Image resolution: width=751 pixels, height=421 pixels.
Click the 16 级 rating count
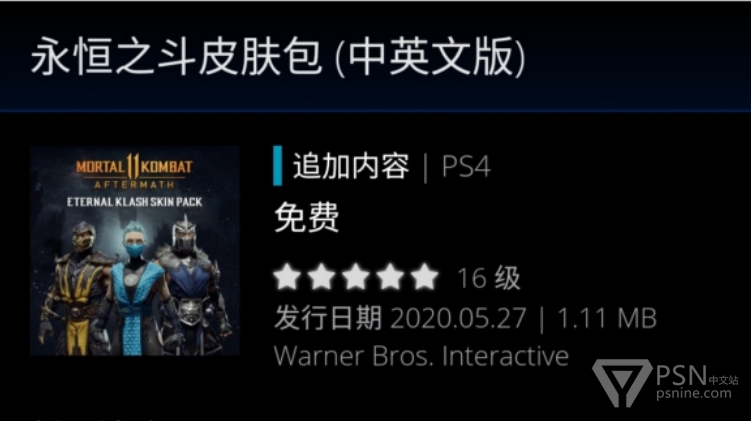(489, 278)
